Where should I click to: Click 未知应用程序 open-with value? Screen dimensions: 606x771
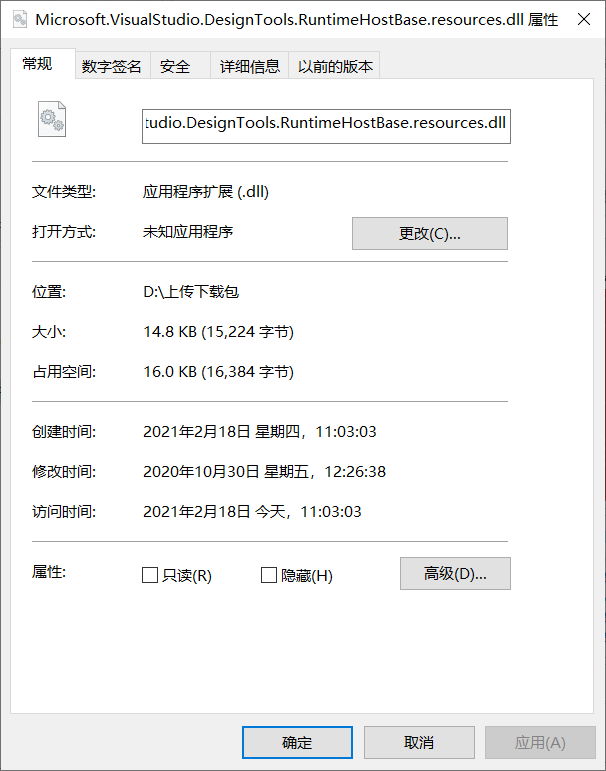(x=188, y=232)
